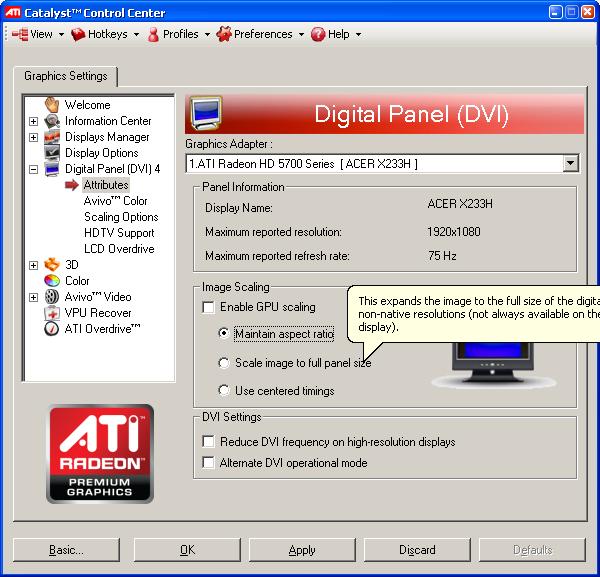
Task: Click the Information Center magnifier icon
Action: [x=52, y=121]
